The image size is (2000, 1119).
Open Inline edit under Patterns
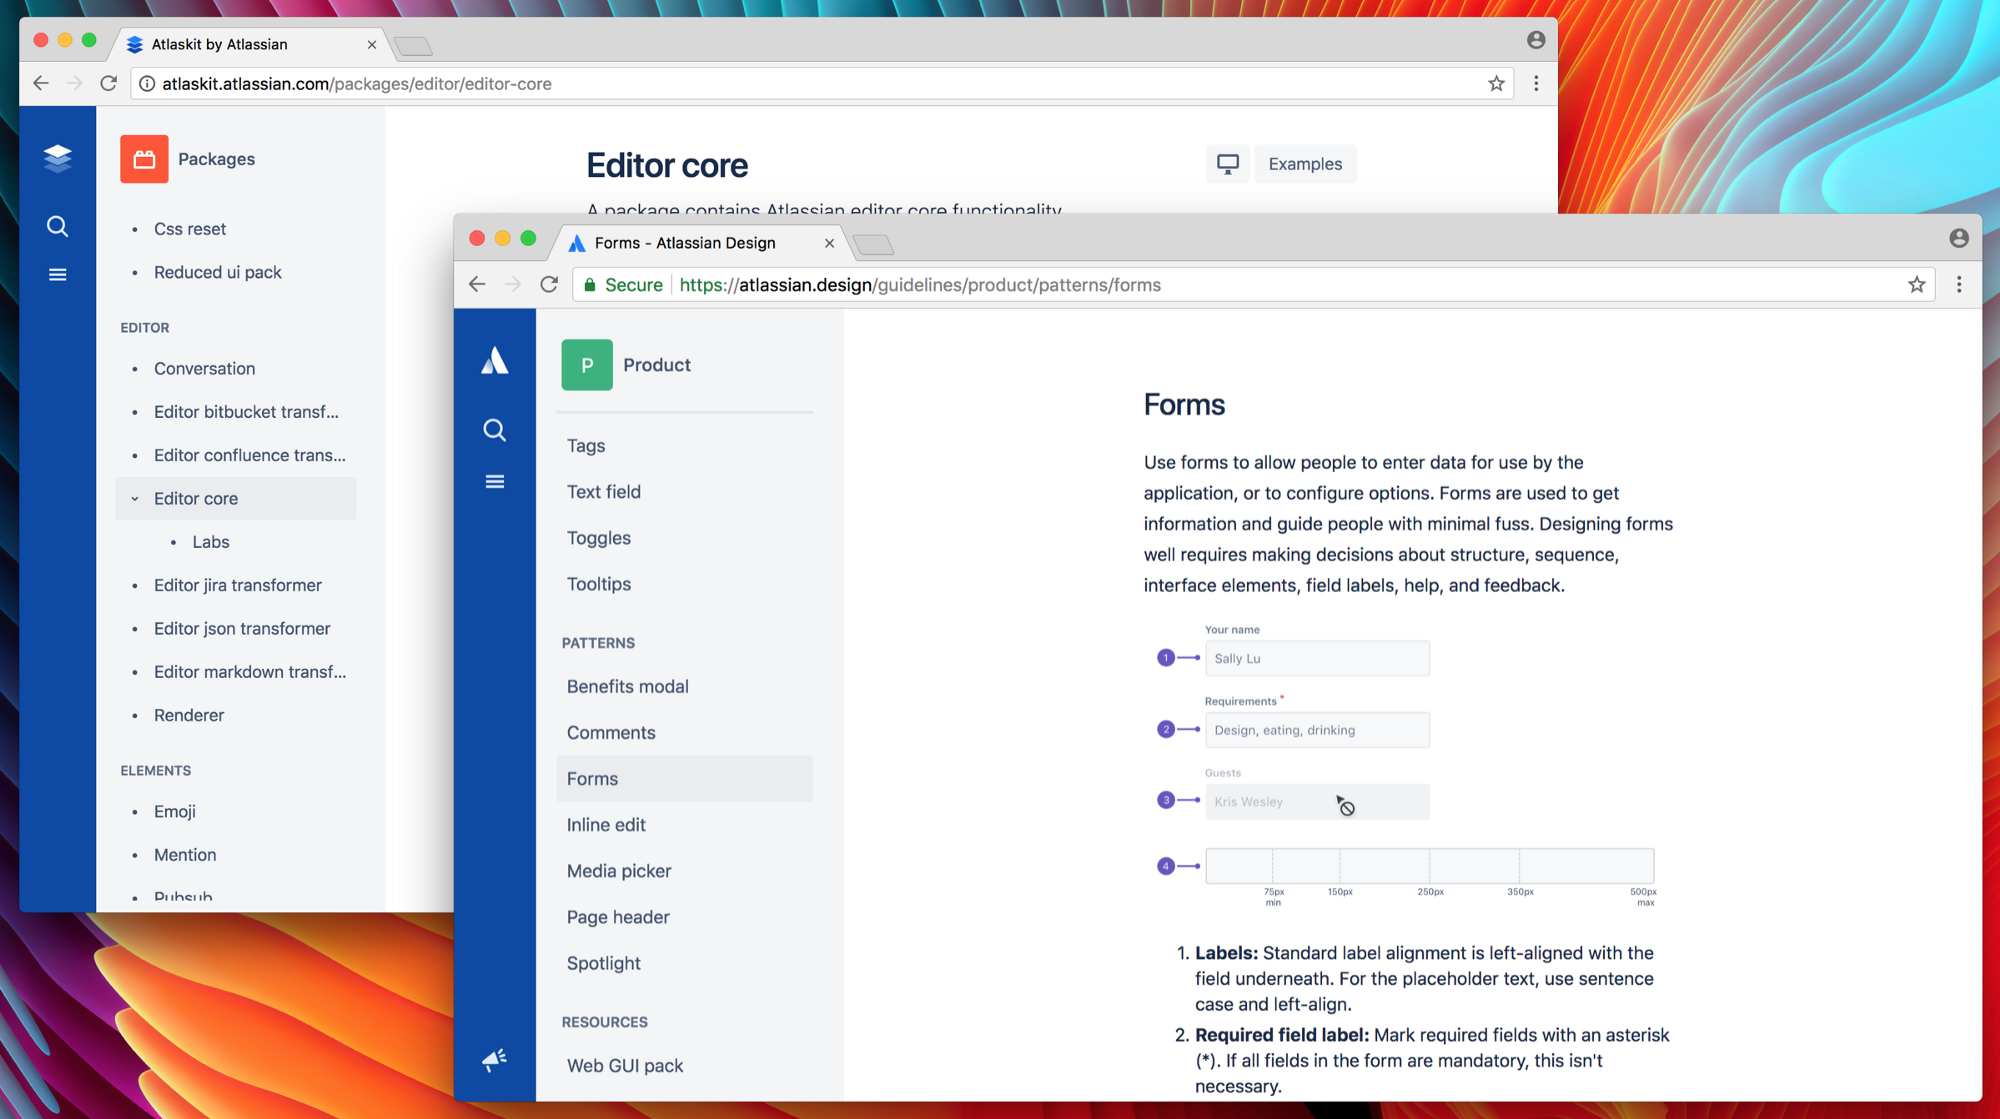[606, 825]
